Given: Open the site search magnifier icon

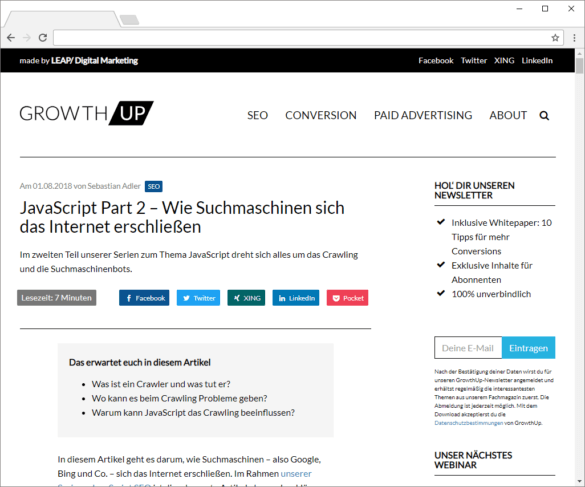Looking at the screenshot, I should [544, 116].
